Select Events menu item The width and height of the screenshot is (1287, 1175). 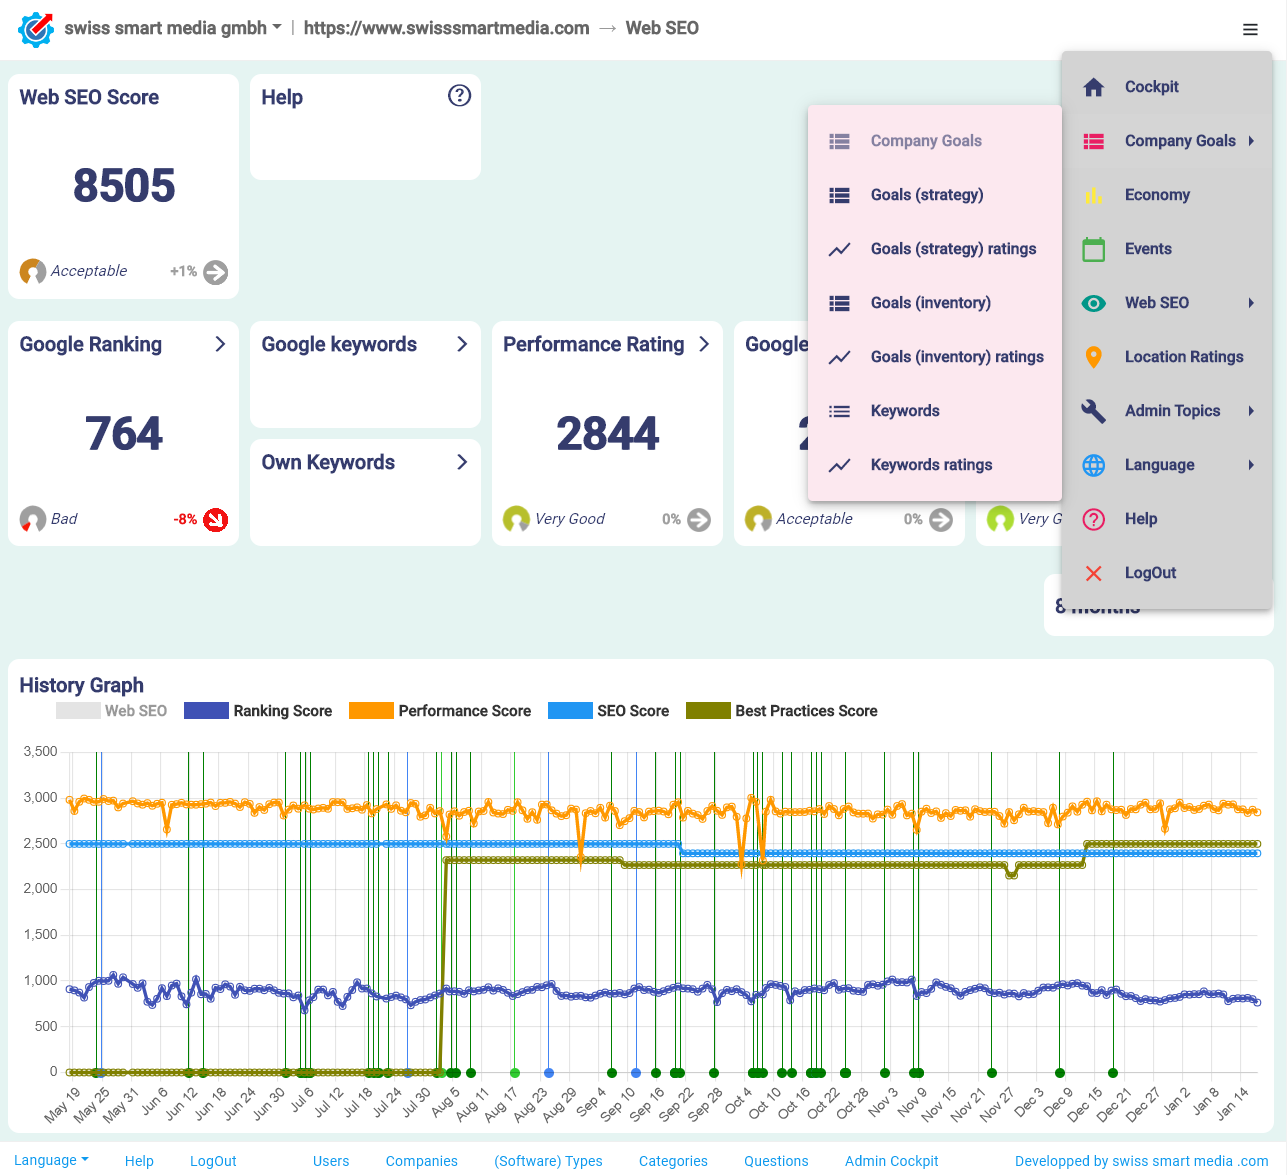(x=1167, y=249)
